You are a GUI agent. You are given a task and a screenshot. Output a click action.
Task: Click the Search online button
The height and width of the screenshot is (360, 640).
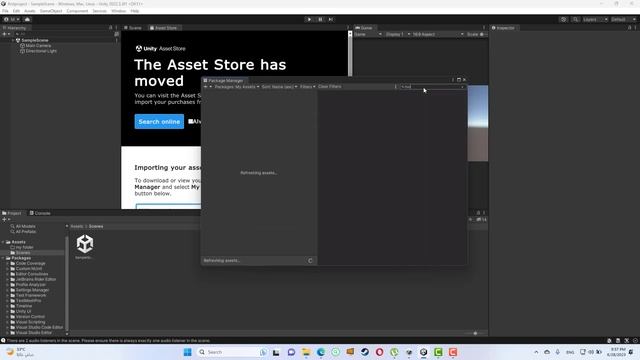coord(159,122)
